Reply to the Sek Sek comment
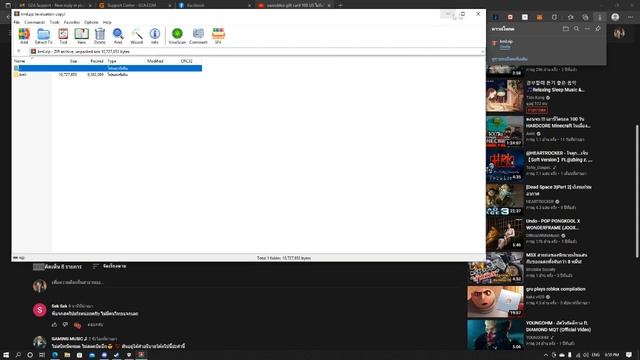Image resolution: width=640 pixels, height=360 pixels. point(95,325)
